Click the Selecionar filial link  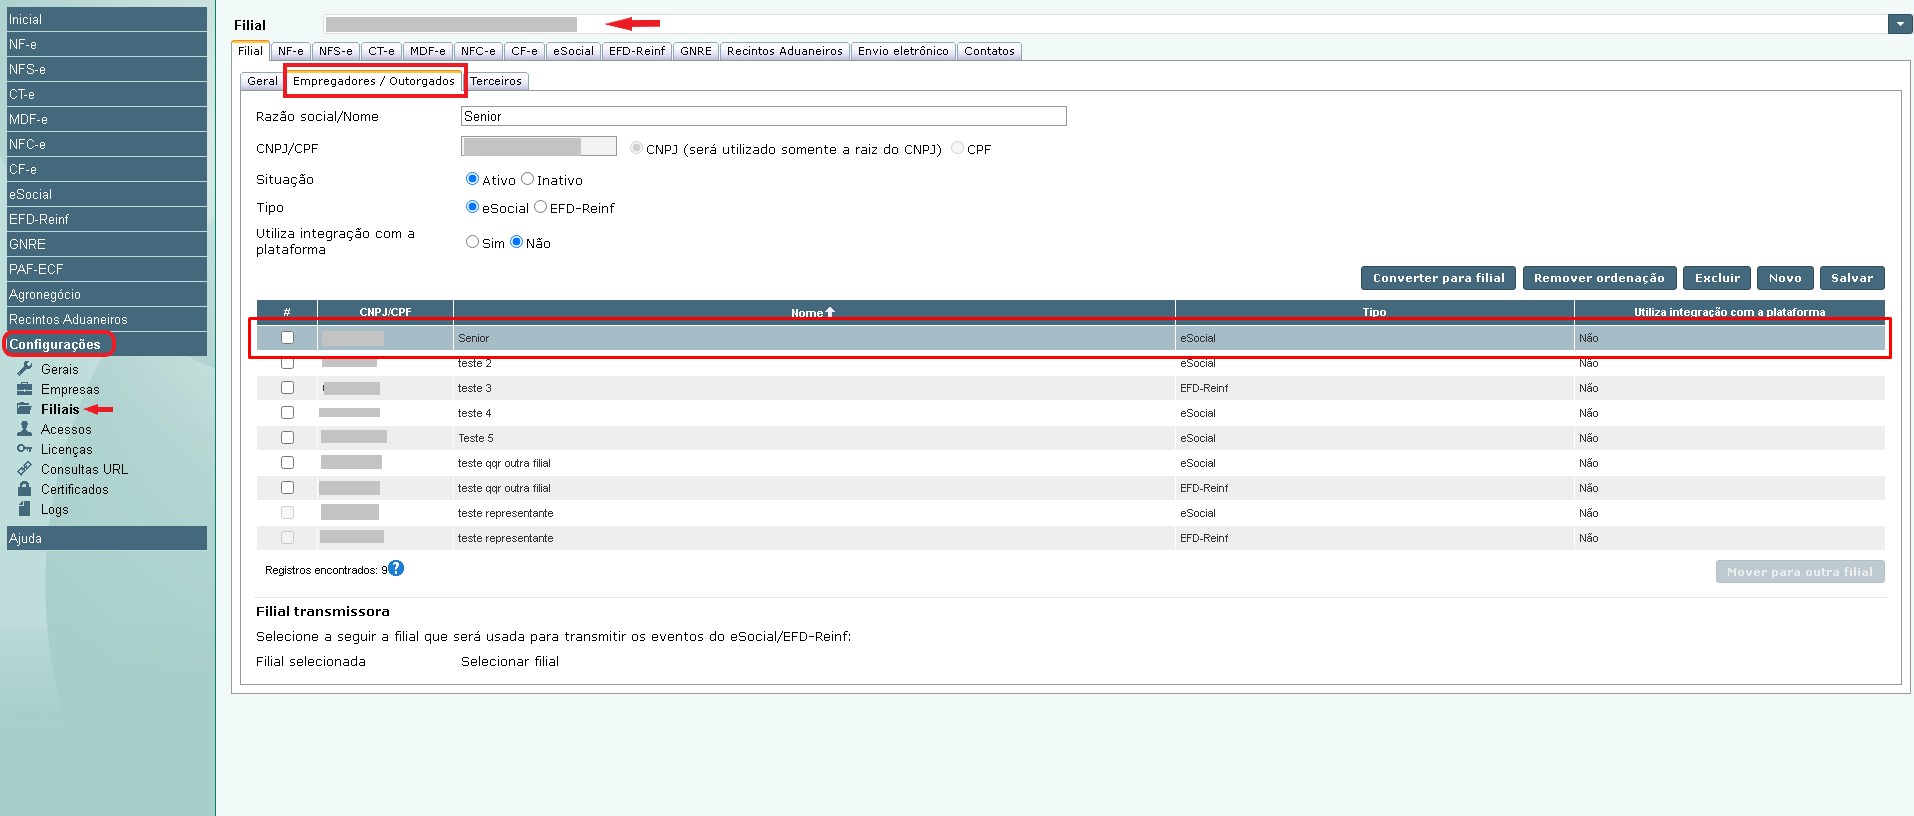(510, 661)
